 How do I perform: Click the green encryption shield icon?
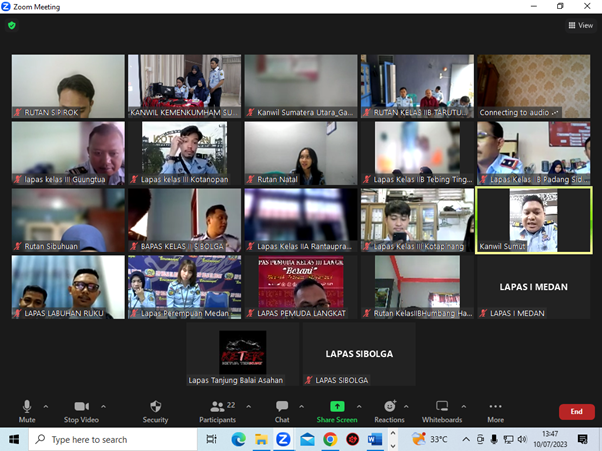coord(12,26)
